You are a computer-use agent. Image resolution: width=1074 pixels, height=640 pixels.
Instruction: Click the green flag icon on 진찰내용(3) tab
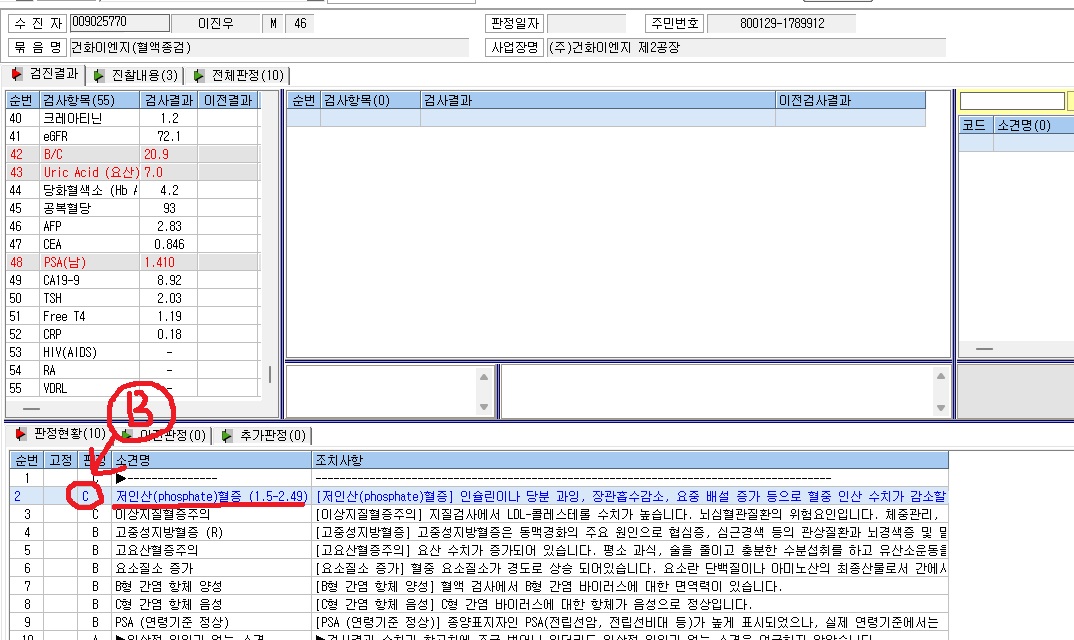99,75
